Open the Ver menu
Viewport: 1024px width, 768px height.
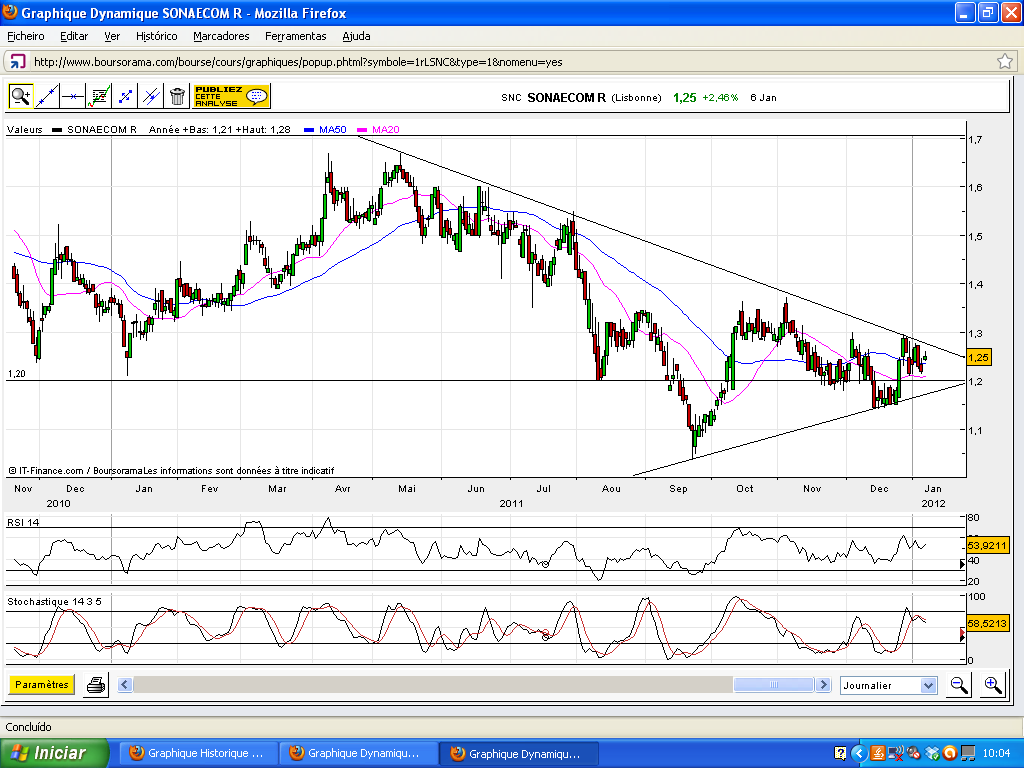click(x=112, y=36)
